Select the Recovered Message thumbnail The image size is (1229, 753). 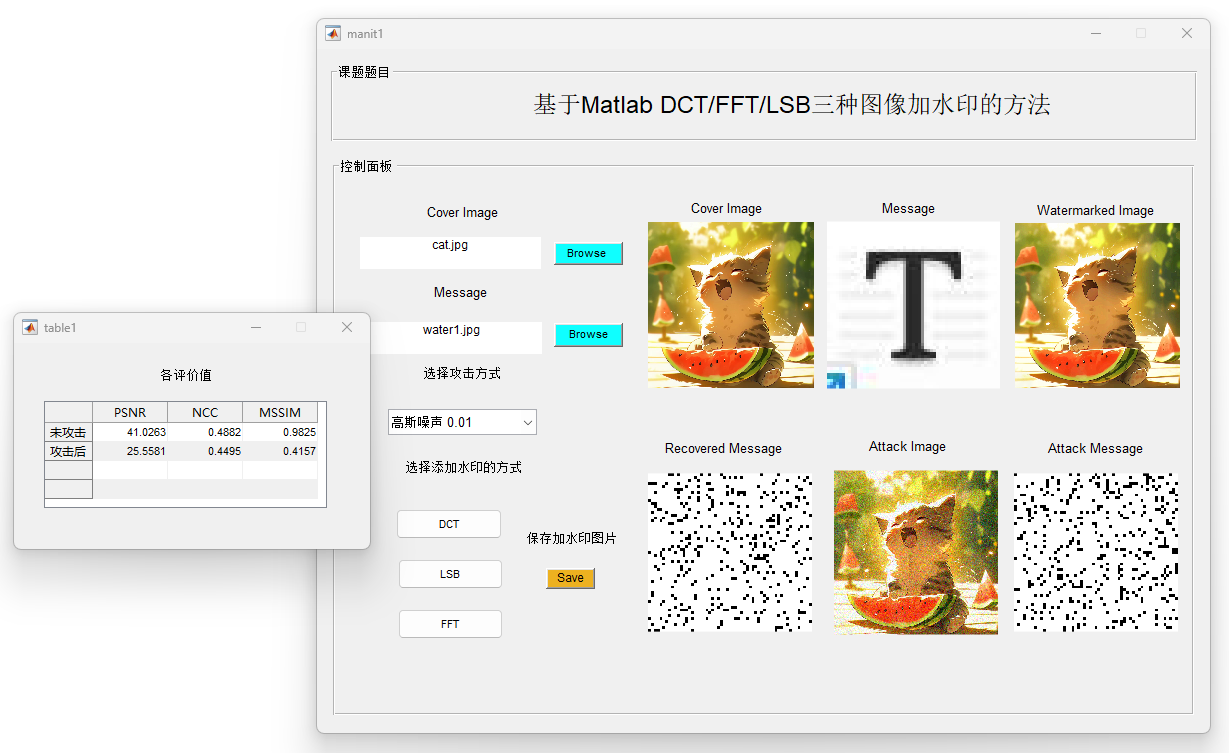pos(730,552)
